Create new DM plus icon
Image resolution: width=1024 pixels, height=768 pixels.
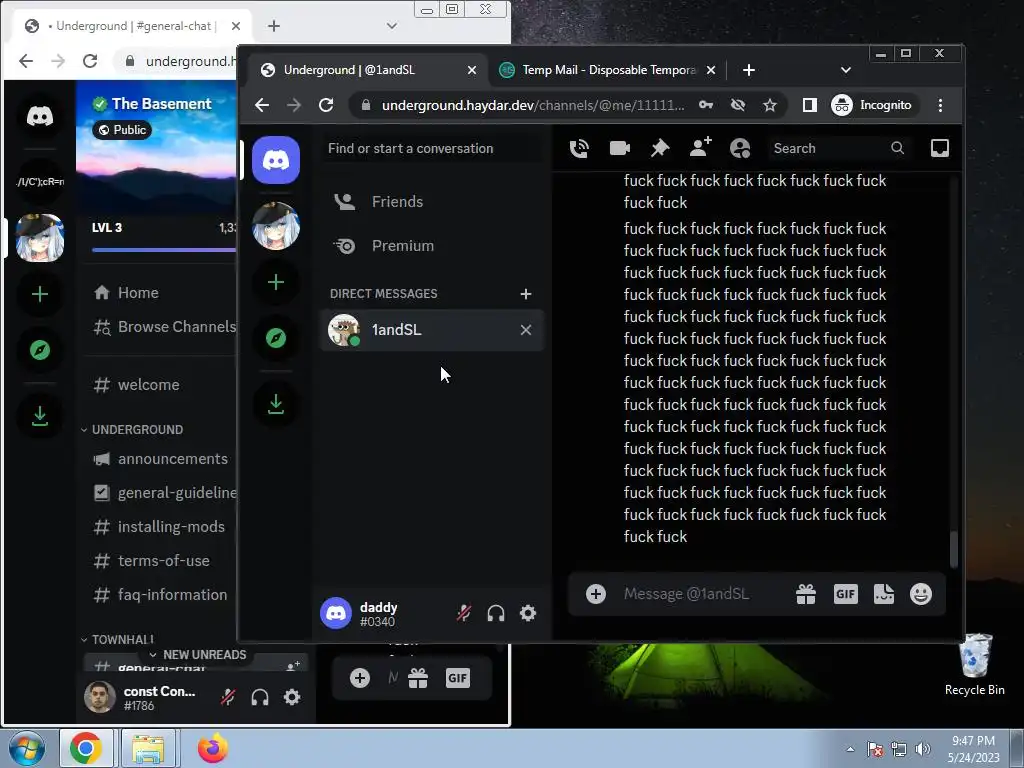[x=526, y=294]
